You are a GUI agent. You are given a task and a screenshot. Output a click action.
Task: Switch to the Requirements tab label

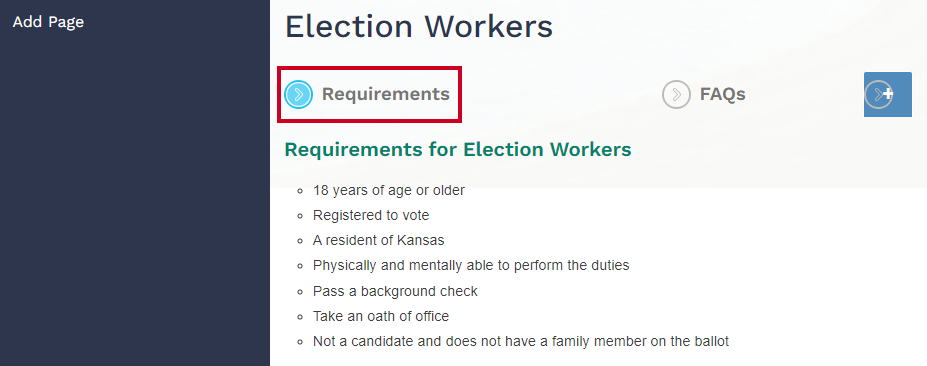pyautogui.click(x=385, y=94)
